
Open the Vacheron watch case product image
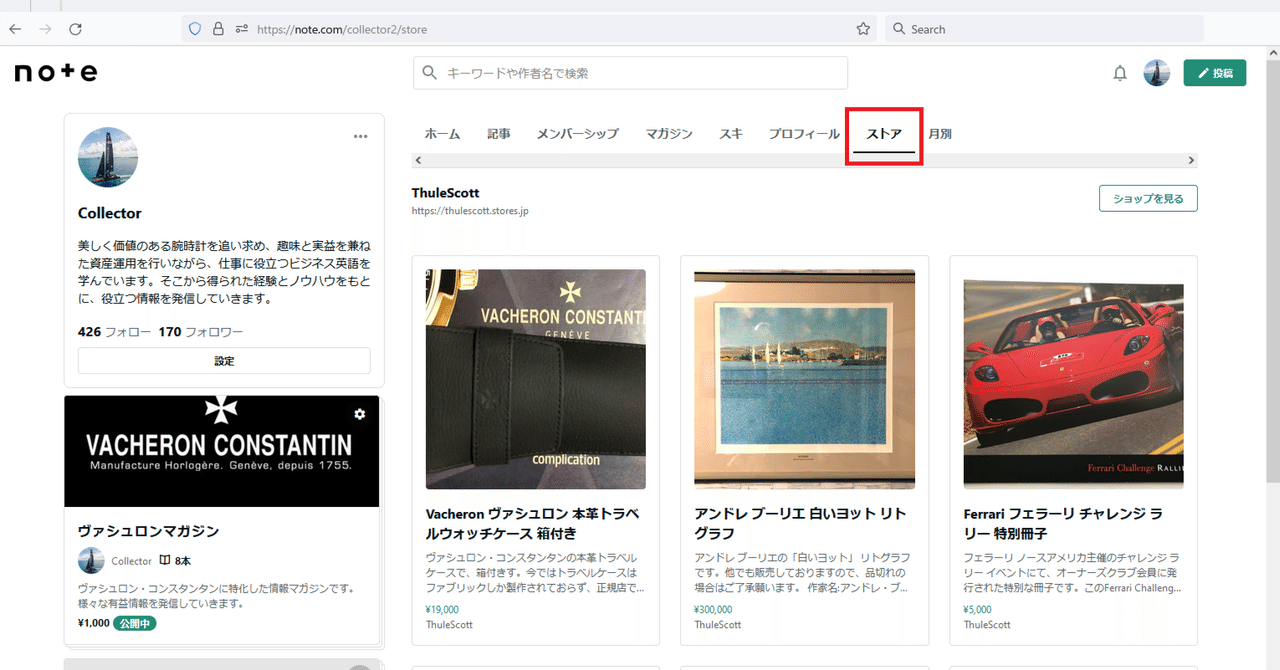(536, 379)
